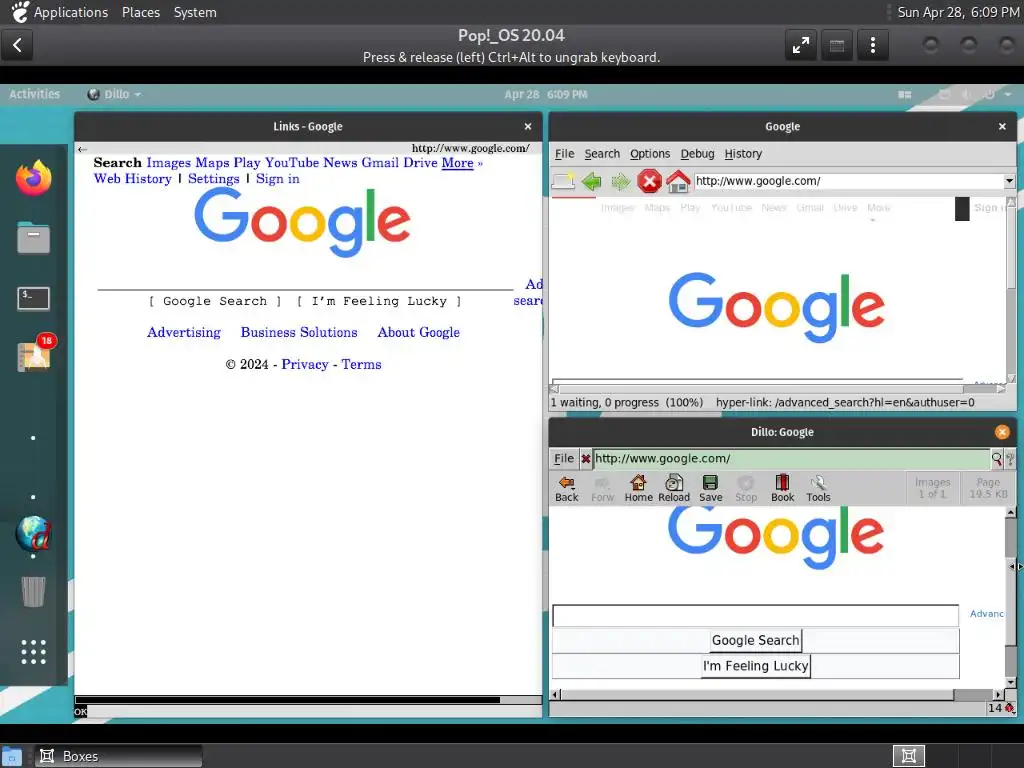Click the Forw button in Dillo
Screen dimensions: 1024x768
click(x=602, y=488)
